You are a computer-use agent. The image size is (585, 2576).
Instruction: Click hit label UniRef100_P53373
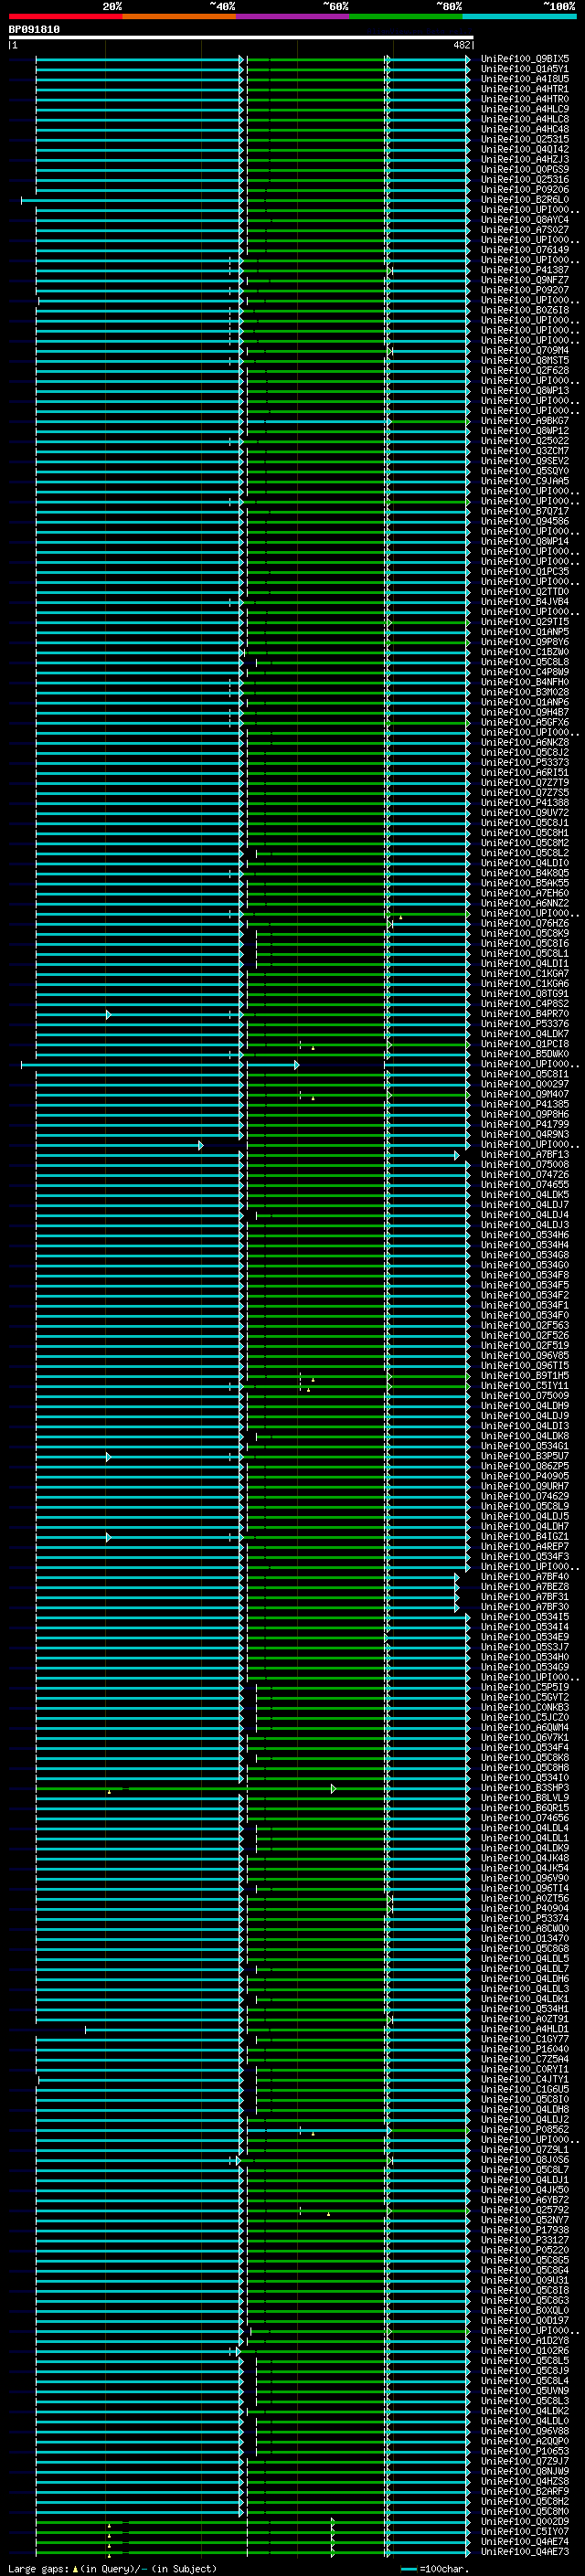(x=525, y=762)
